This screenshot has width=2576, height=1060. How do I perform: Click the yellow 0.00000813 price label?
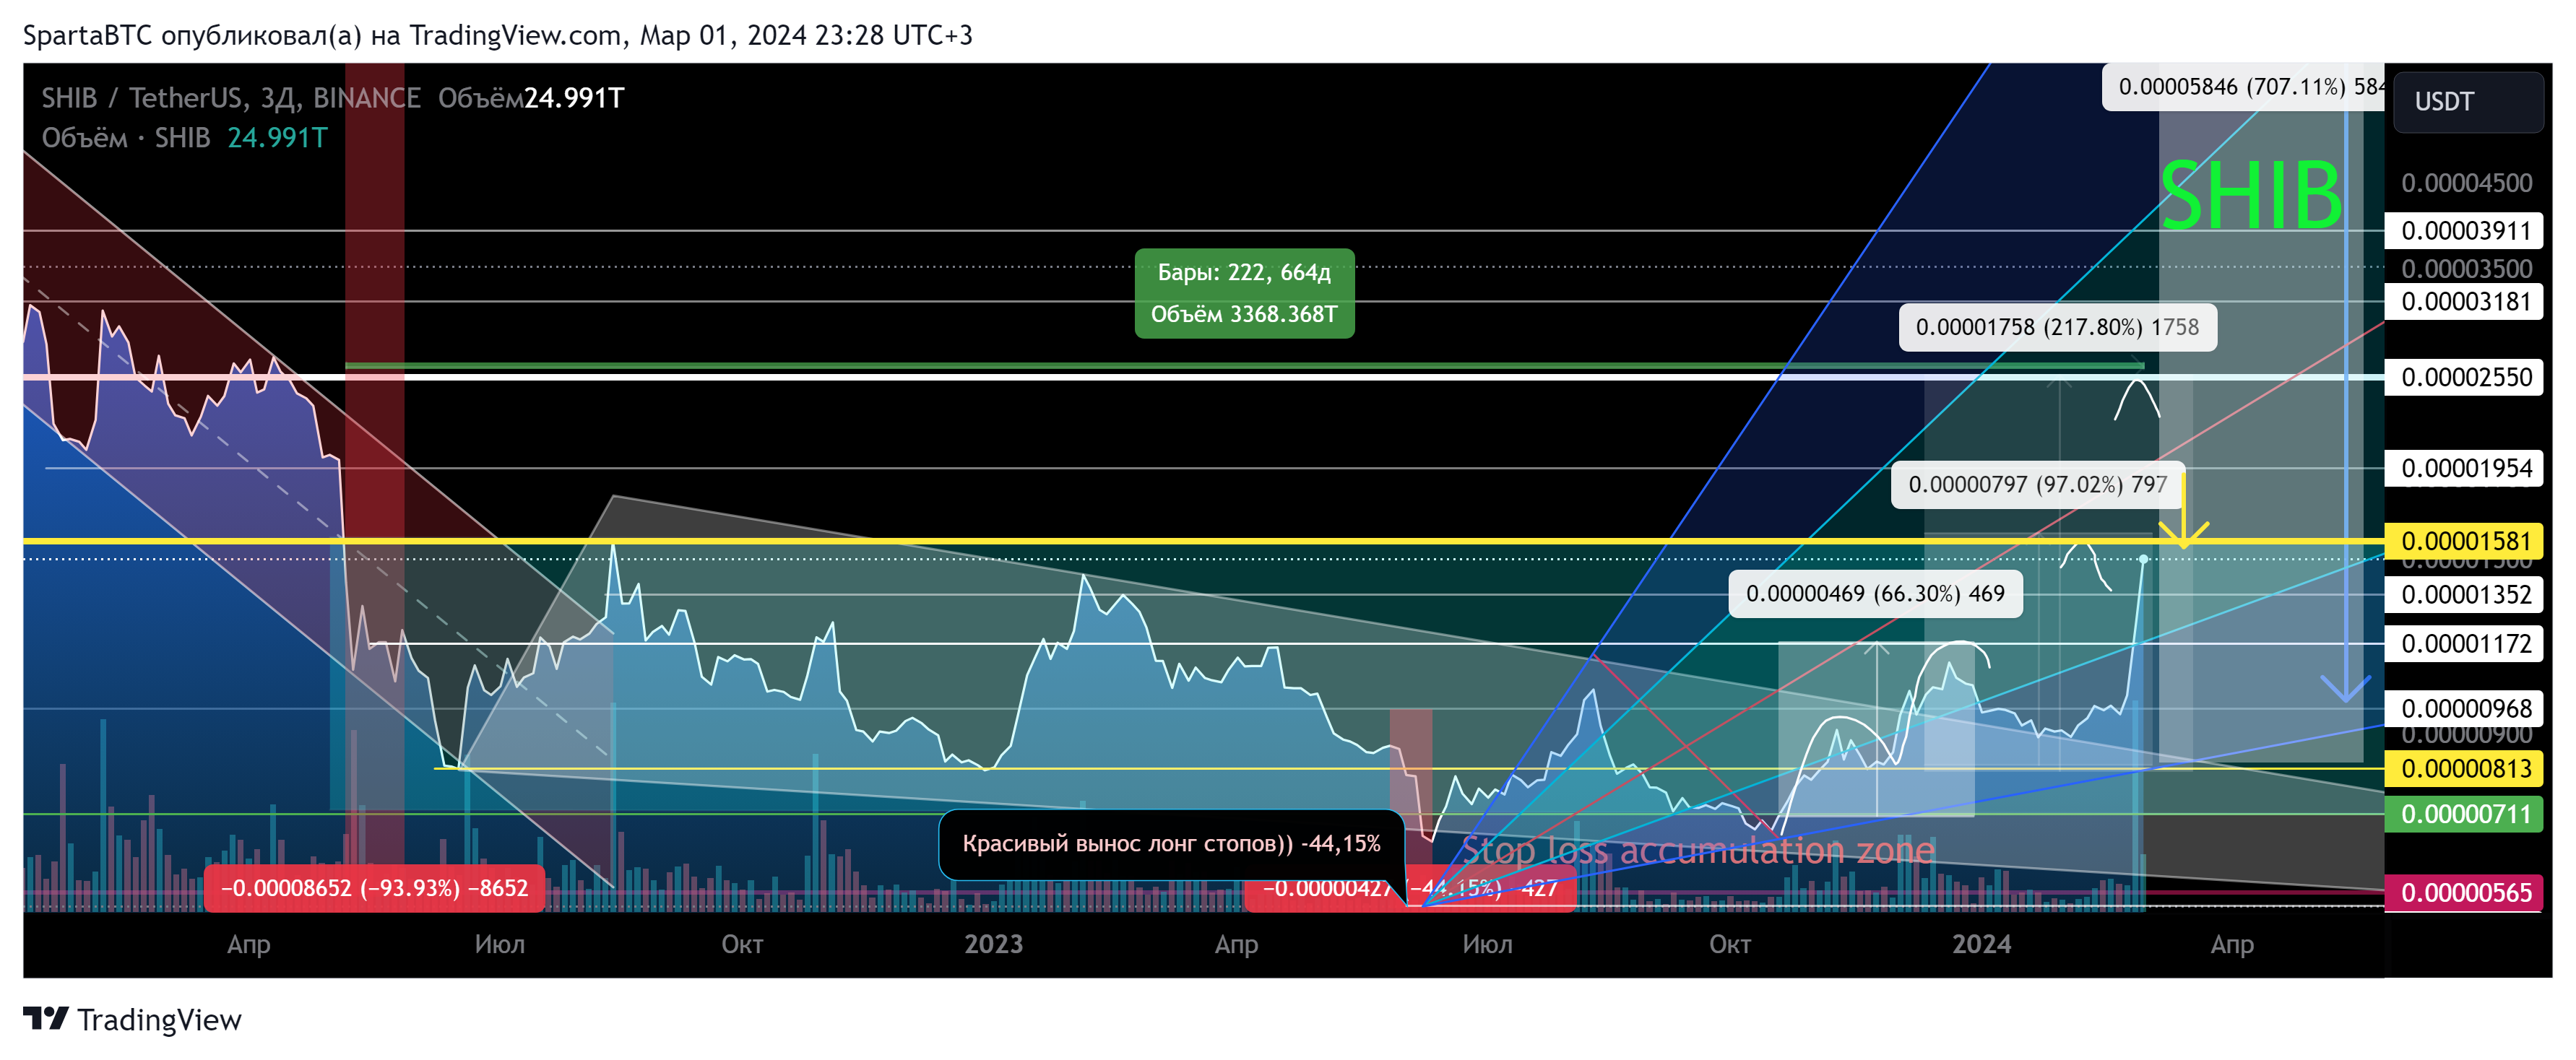click(2464, 768)
